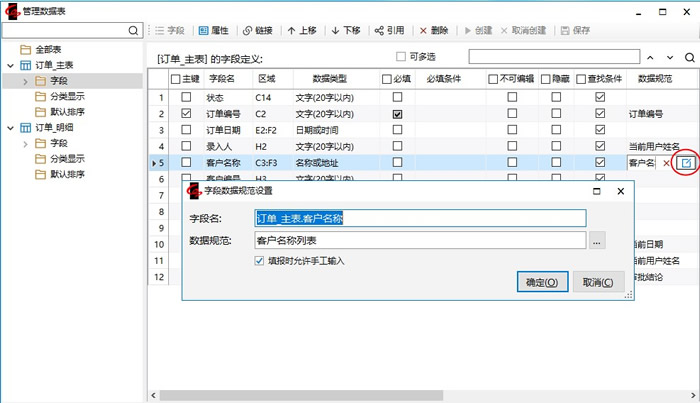Click the red X clear icon in row 5
The height and width of the screenshot is (403, 700).
(x=667, y=163)
